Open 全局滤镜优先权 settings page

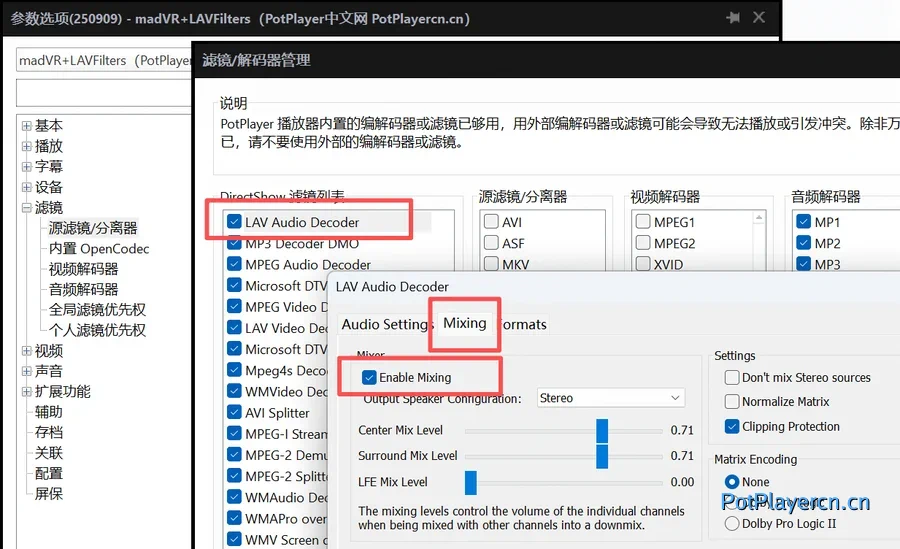[97, 310]
